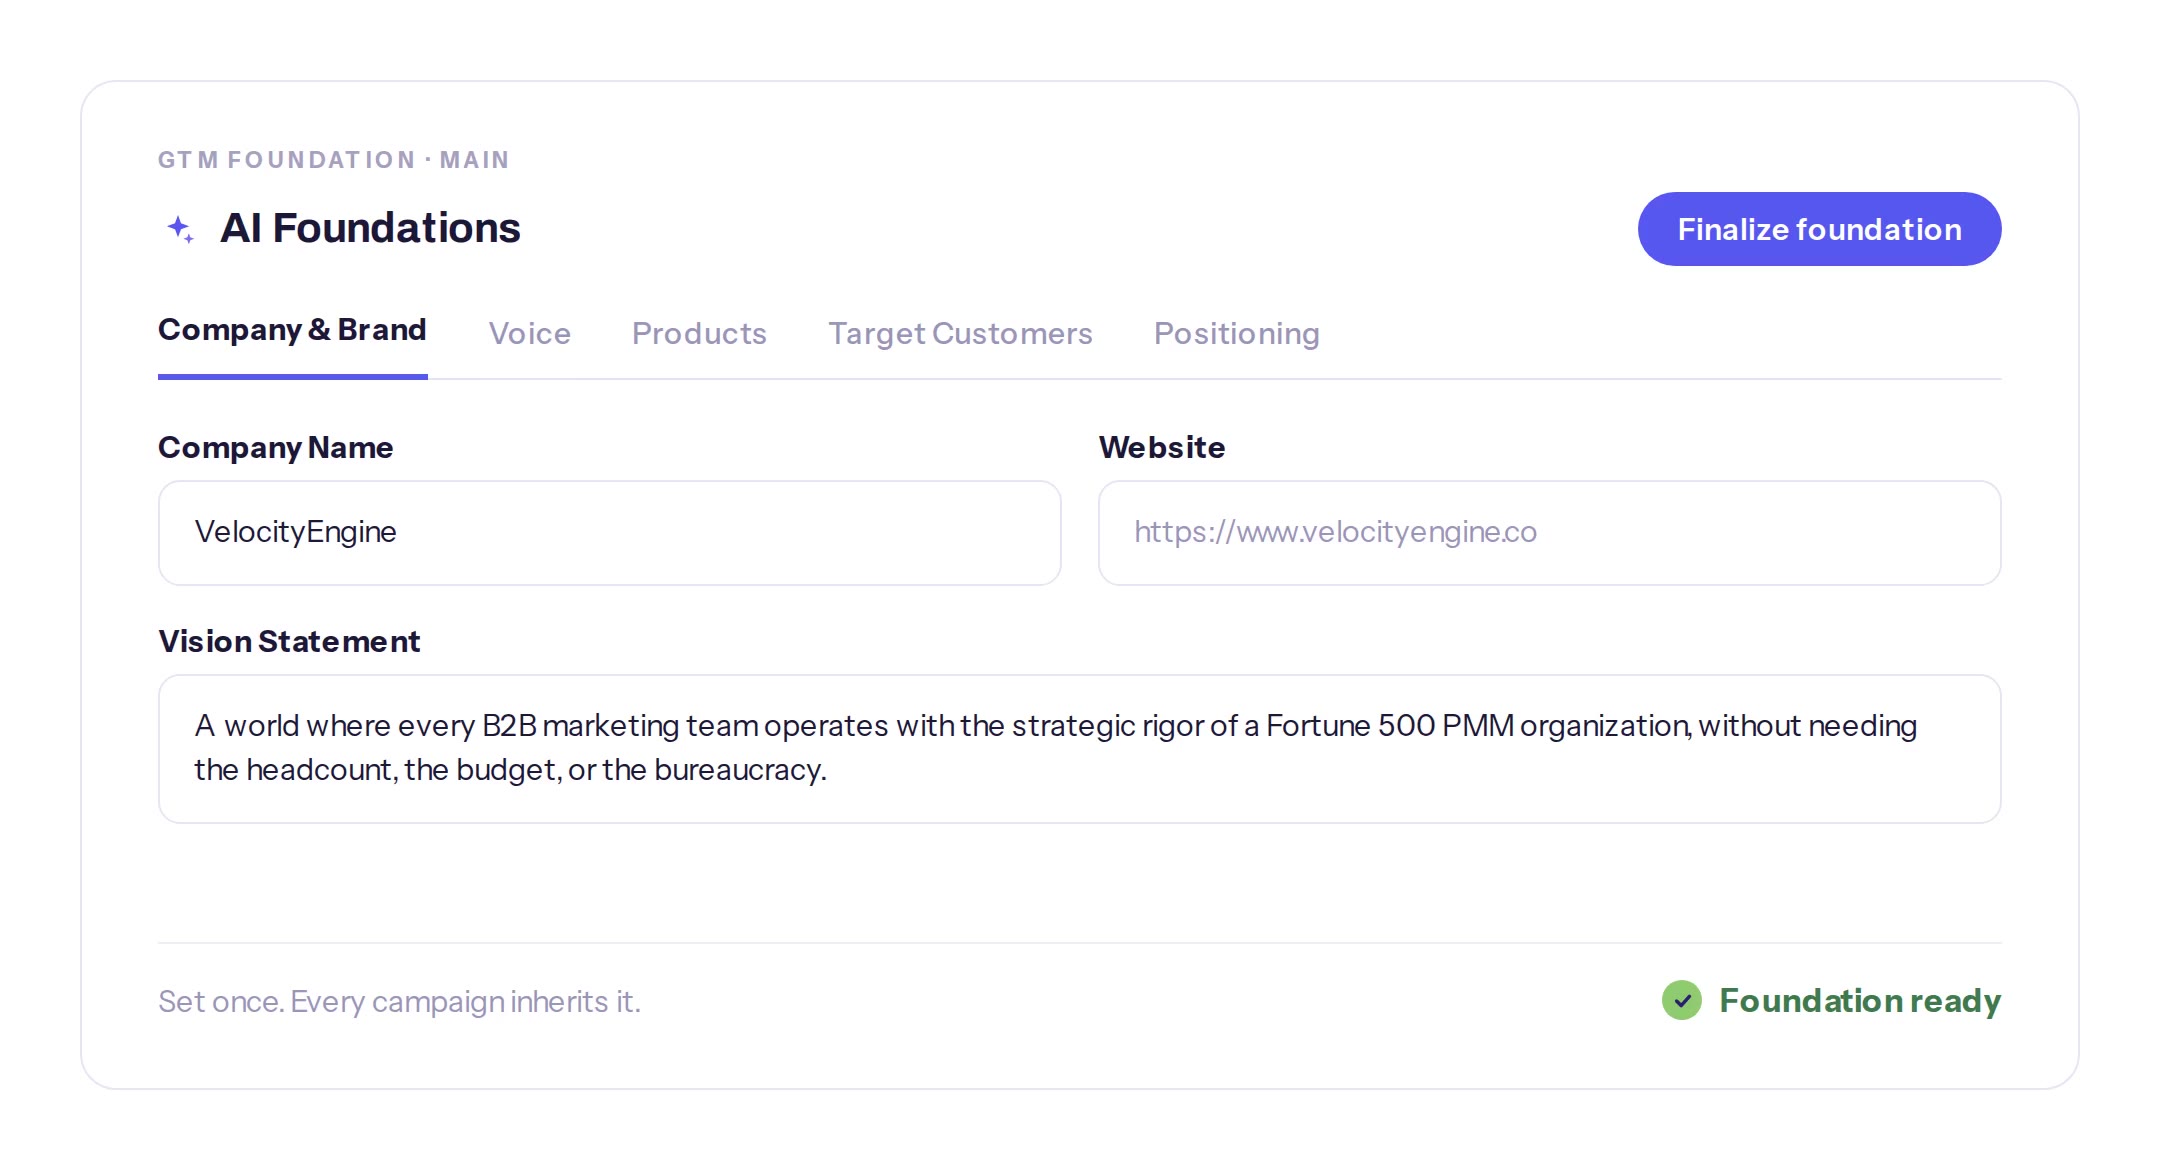Click the Website field label
The height and width of the screenshot is (1170, 2160).
click(x=1162, y=447)
